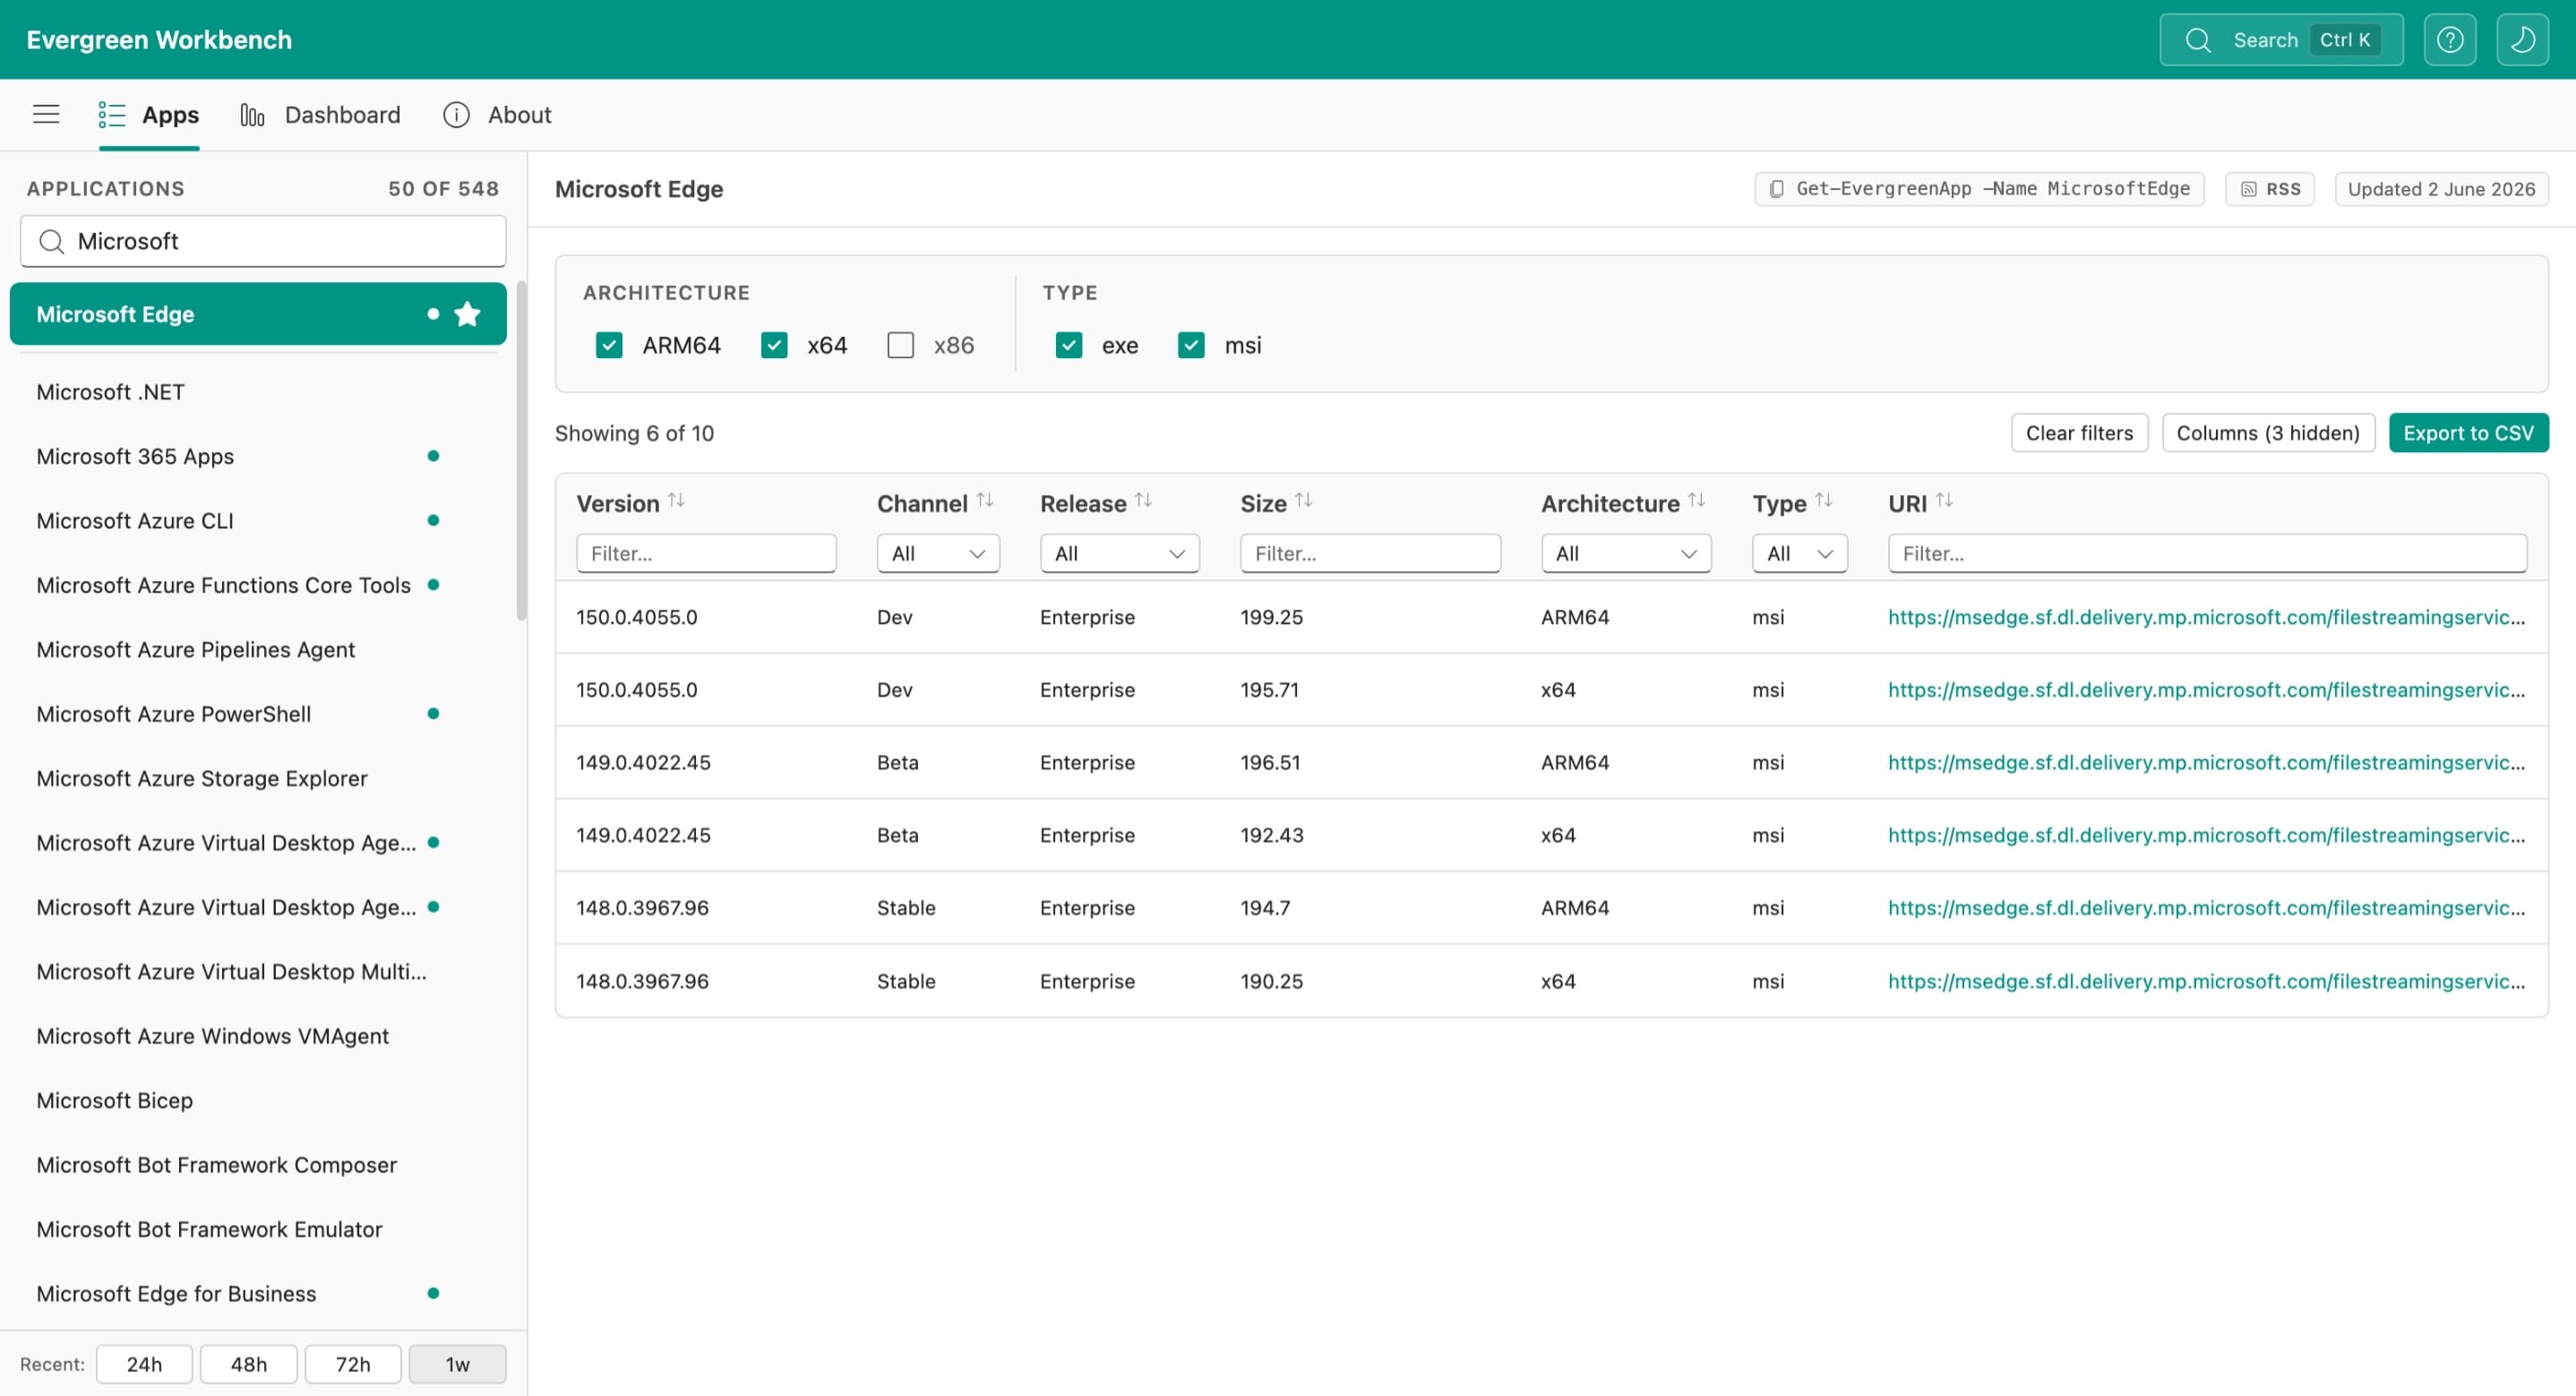2576x1396 pixels.
Task: Click the favorite star on Microsoft Edge
Action: coord(467,314)
